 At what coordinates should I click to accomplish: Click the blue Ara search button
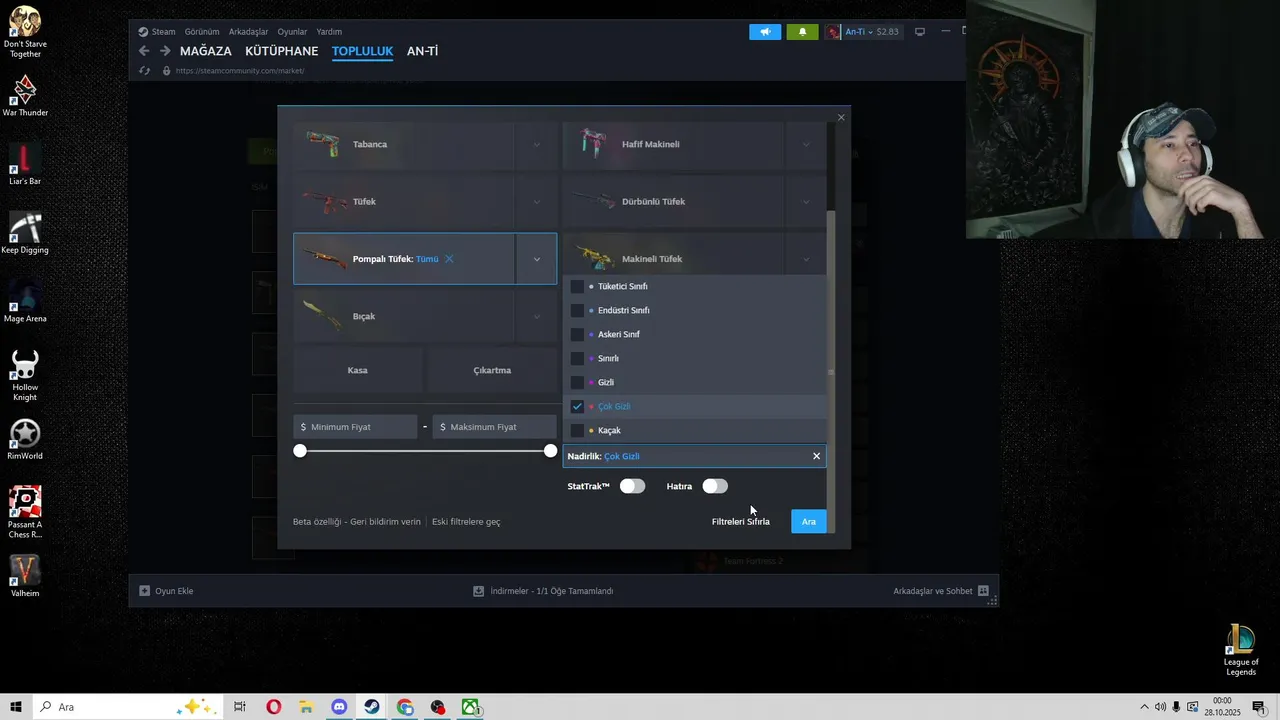(x=809, y=521)
